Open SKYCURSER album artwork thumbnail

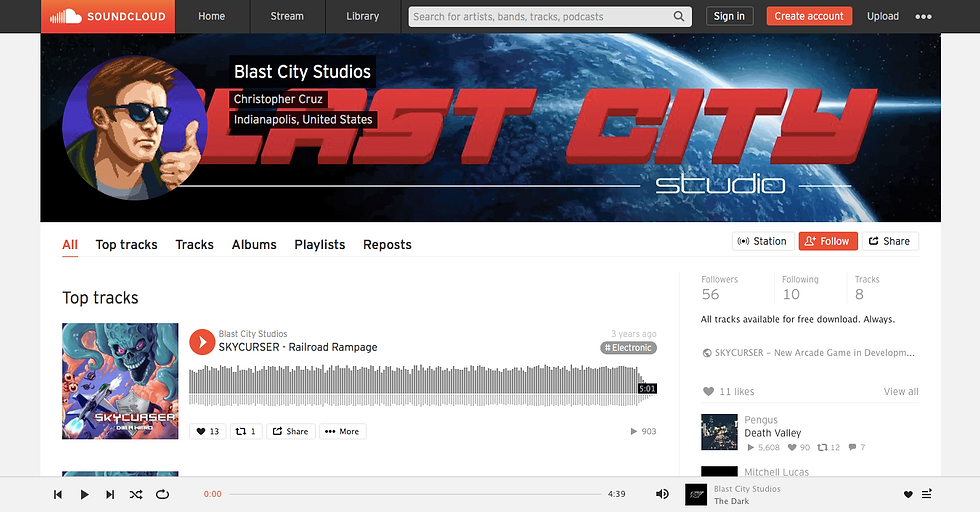pos(120,381)
